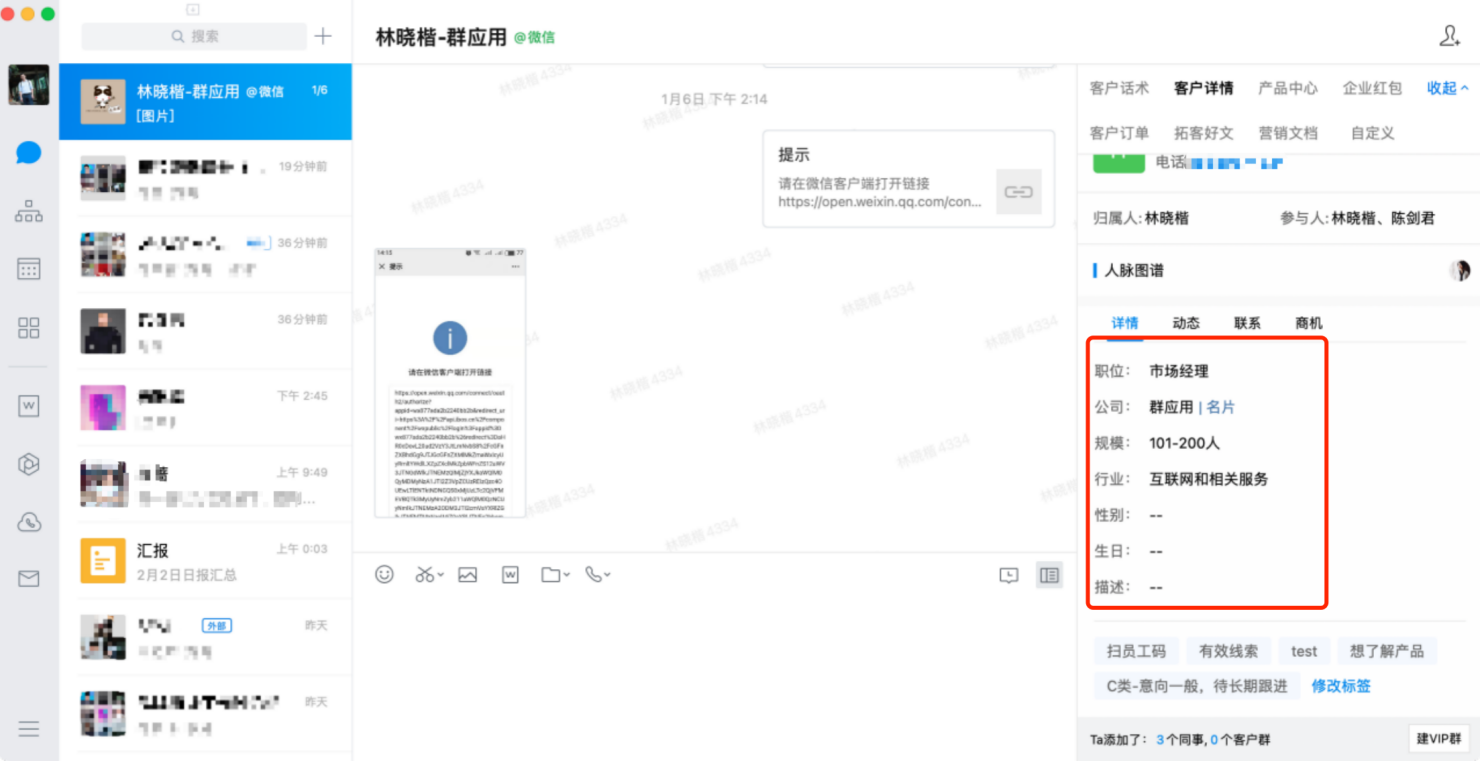Image resolution: width=1480 pixels, height=769 pixels.
Task: Open the Workbench grid icon
Action: (x=29, y=328)
